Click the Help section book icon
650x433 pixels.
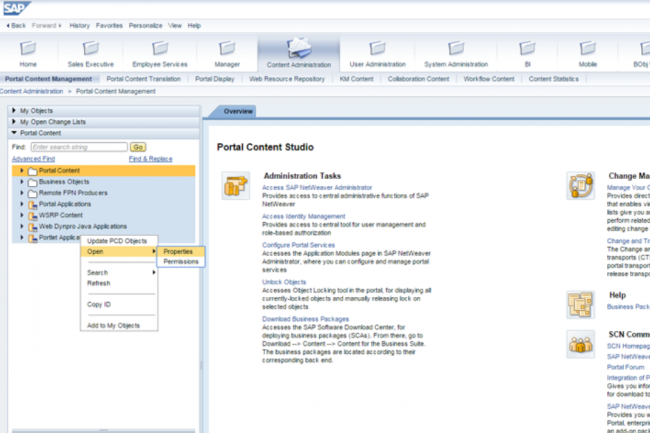580,302
